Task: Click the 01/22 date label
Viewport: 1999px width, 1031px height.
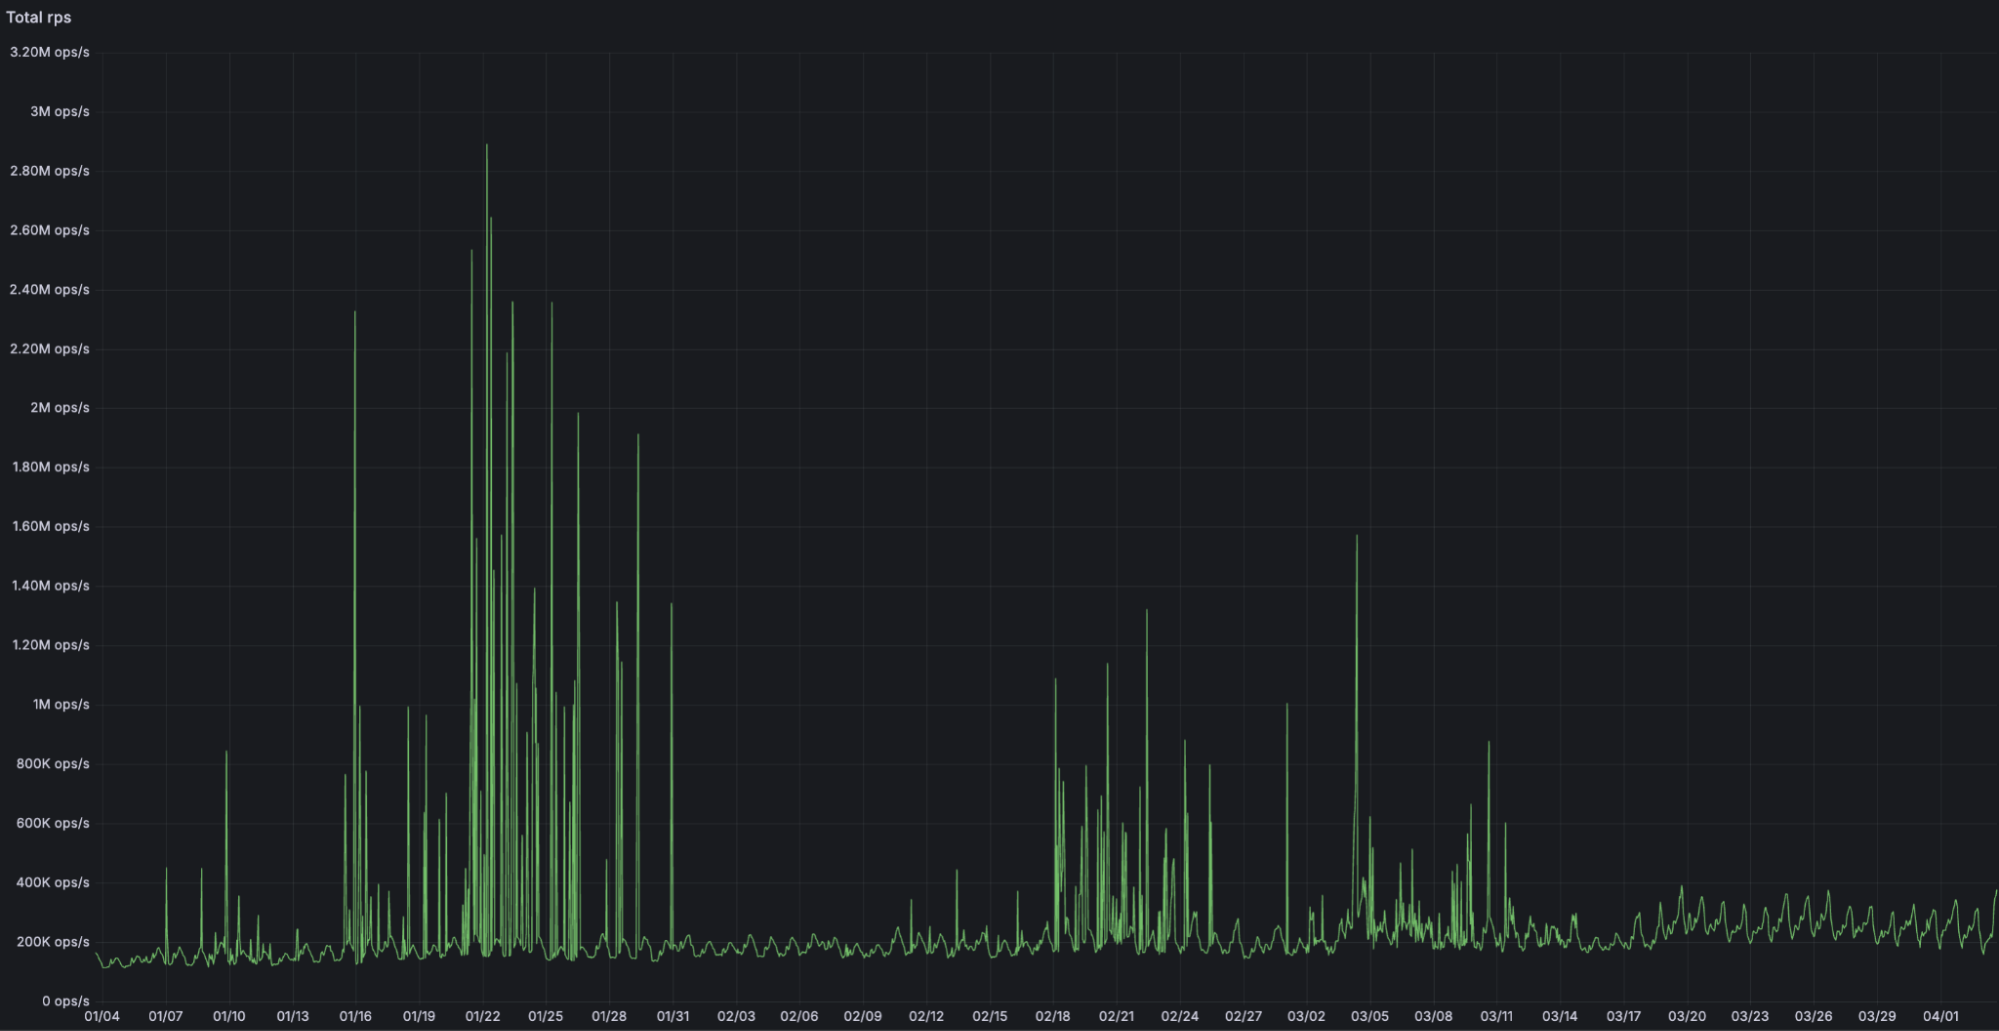Action: tap(483, 1017)
